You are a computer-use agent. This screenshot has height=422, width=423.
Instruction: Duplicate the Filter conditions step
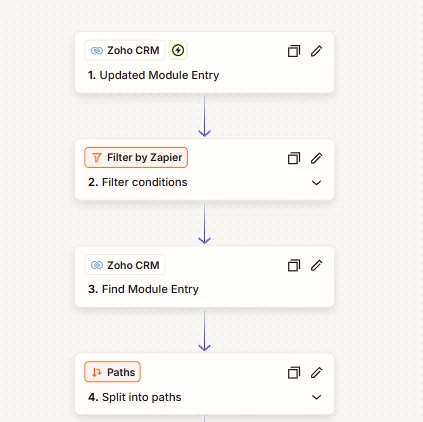tap(294, 158)
